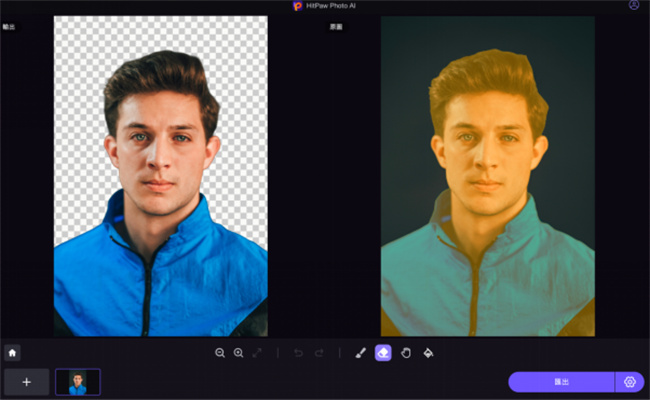The height and width of the screenshot is (400, 650).
Task: Open export settings gear icon
Action: (630, 382)
